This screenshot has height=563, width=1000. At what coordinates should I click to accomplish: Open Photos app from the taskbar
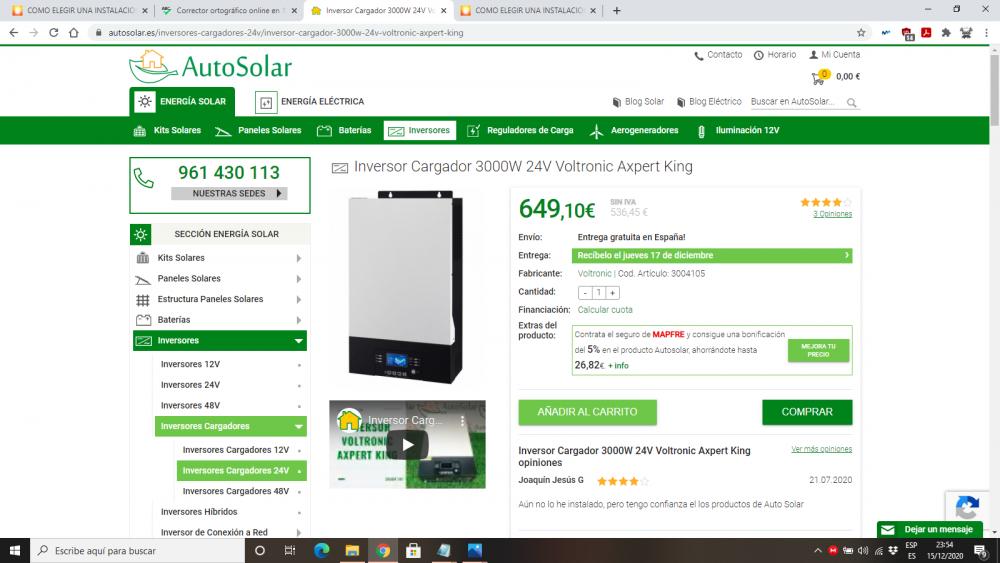(x=474, y=550)
